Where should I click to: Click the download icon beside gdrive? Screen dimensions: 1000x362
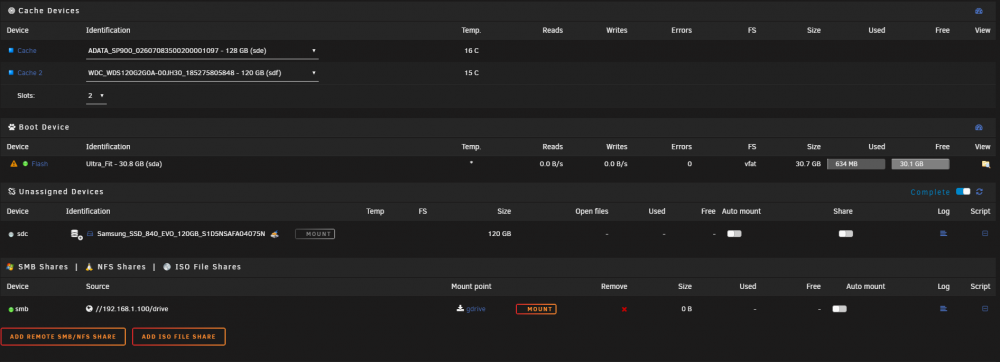coord(460,308)
